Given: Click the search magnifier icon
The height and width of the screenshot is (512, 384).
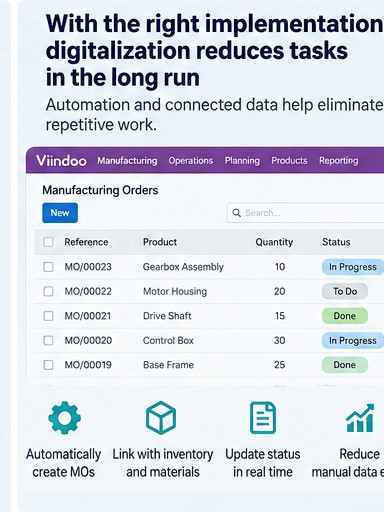Looking at the screenshot, I should point(237,213).
